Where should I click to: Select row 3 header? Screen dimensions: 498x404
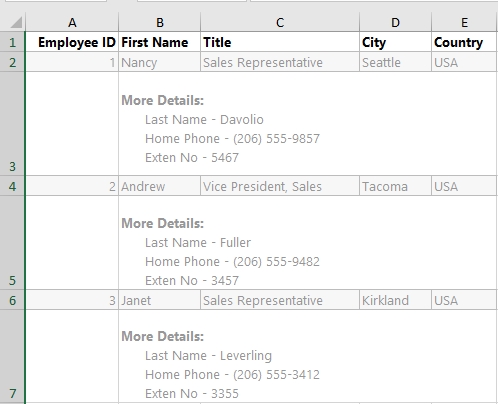12,123
